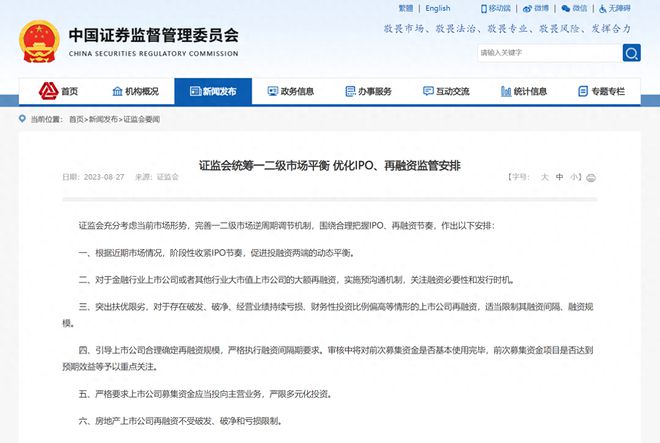This screenshot has width=660, height=443.
Task: Open the 无障碍 accessibility link
Action: (x=619, y=8)
